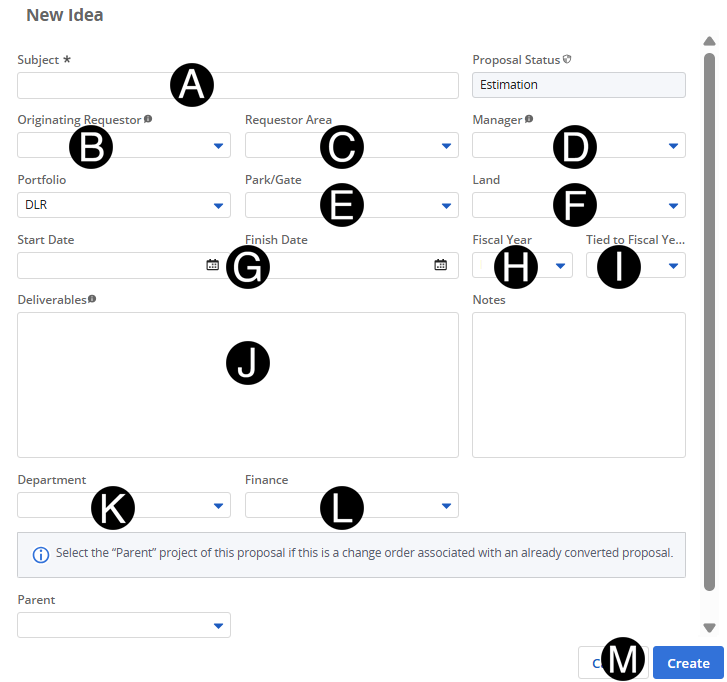The width and height of the screenshot is (727, 682).
Task: Expand the Manager dropdown
Action: (x=673, y=146)
